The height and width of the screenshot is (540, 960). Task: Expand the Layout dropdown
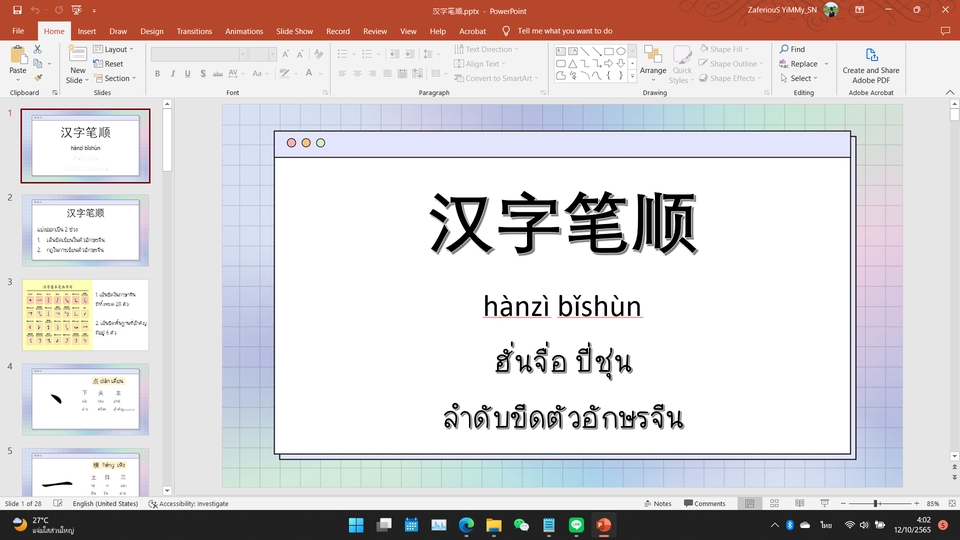(x=113, y=49)
